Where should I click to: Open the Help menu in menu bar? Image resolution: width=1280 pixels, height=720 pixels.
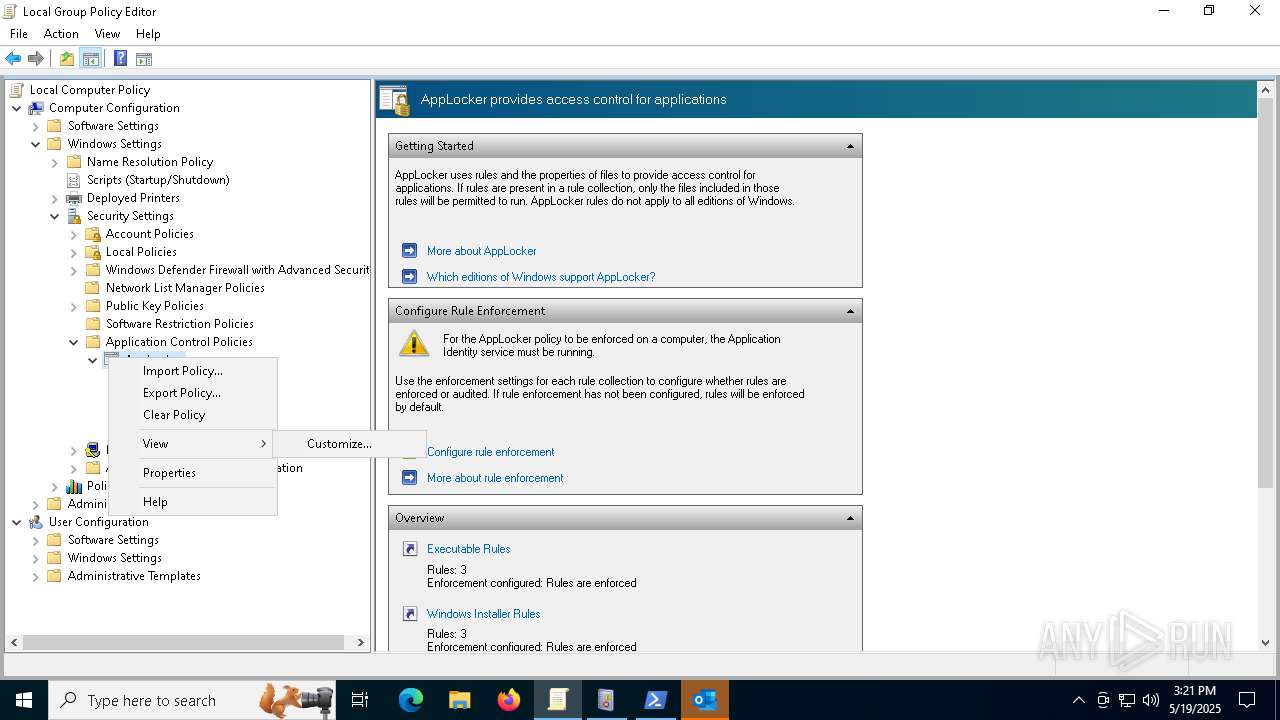coord(148,34)
